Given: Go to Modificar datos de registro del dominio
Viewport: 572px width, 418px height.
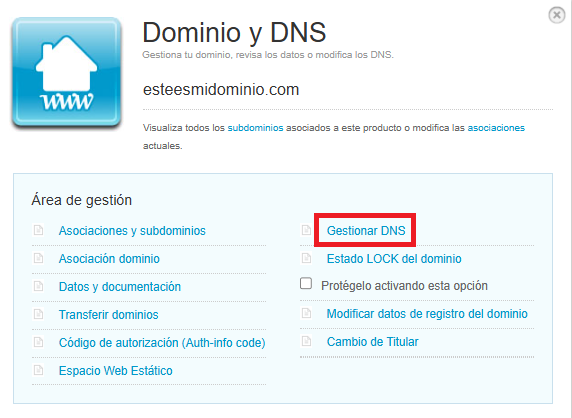Looking at the screenshot, I should (x=427, y=314).
